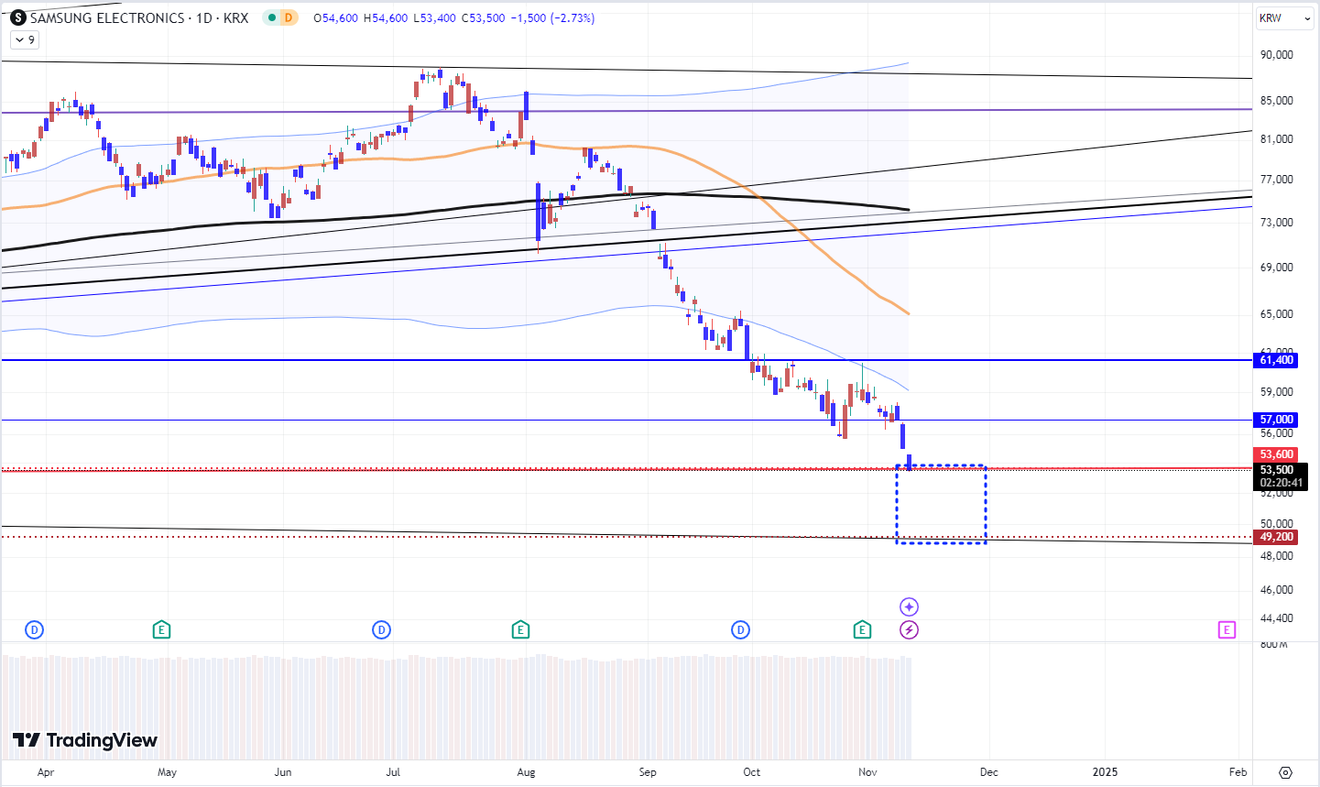This screenshot has width=1320, height=787.
Task: Click the Samsung symbol logo icon
Action: [x=17, y=18]
